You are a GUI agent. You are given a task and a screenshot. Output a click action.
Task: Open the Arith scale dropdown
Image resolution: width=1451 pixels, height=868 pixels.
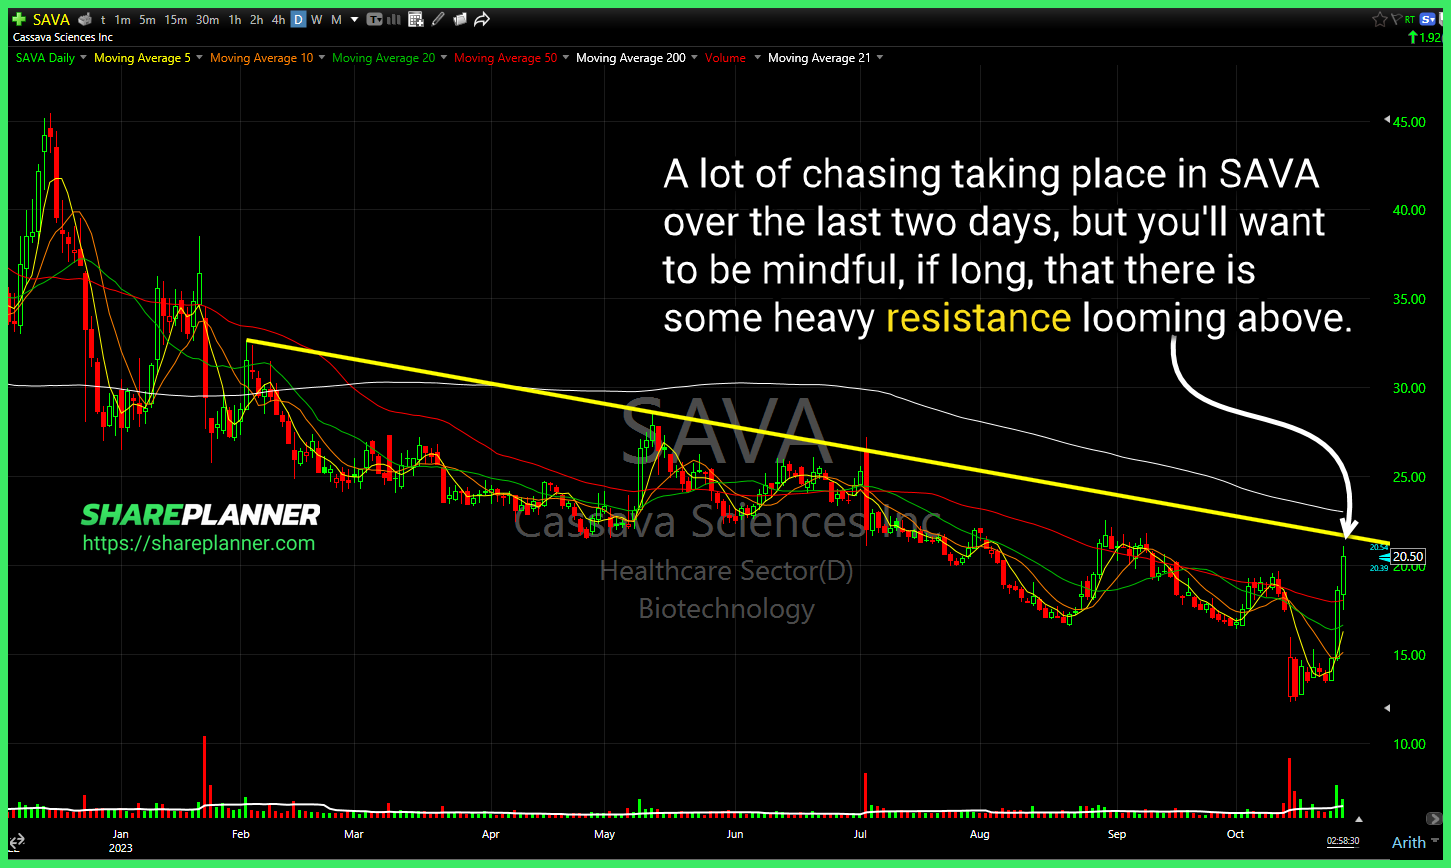(1415, 842)
